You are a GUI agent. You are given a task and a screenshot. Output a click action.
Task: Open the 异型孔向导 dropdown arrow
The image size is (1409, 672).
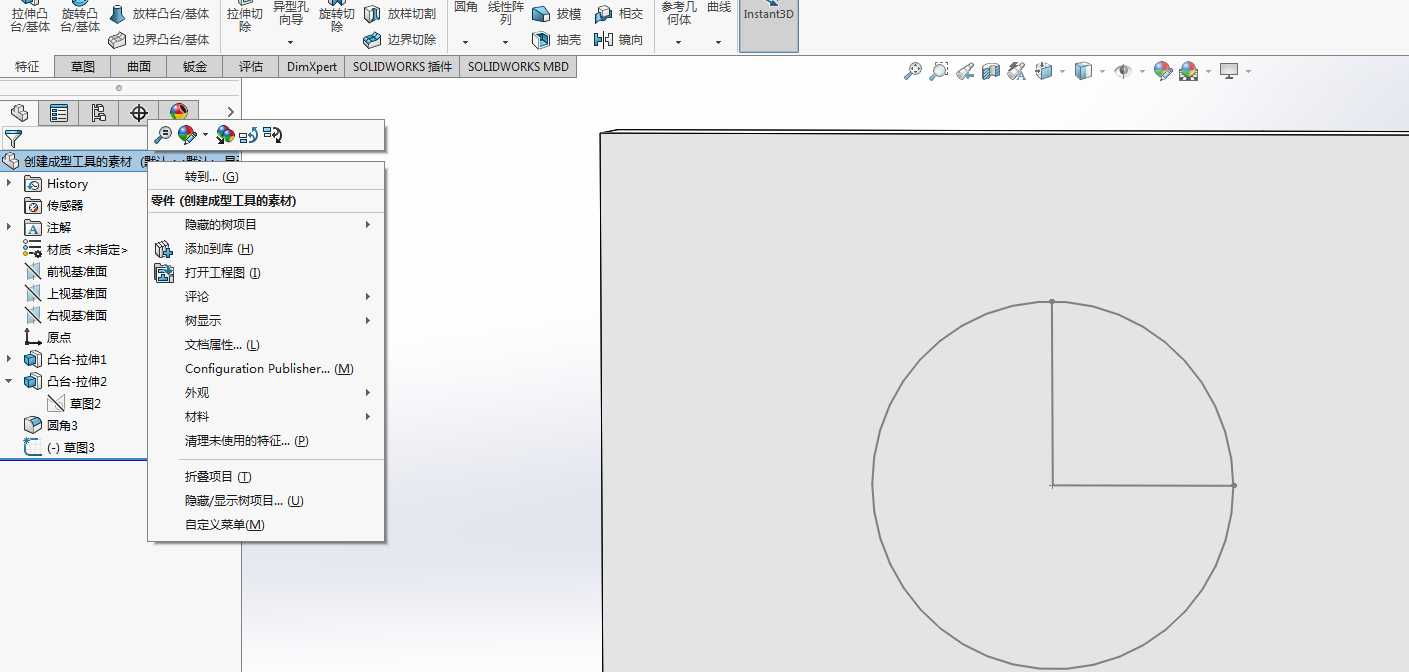pos(291,43)
